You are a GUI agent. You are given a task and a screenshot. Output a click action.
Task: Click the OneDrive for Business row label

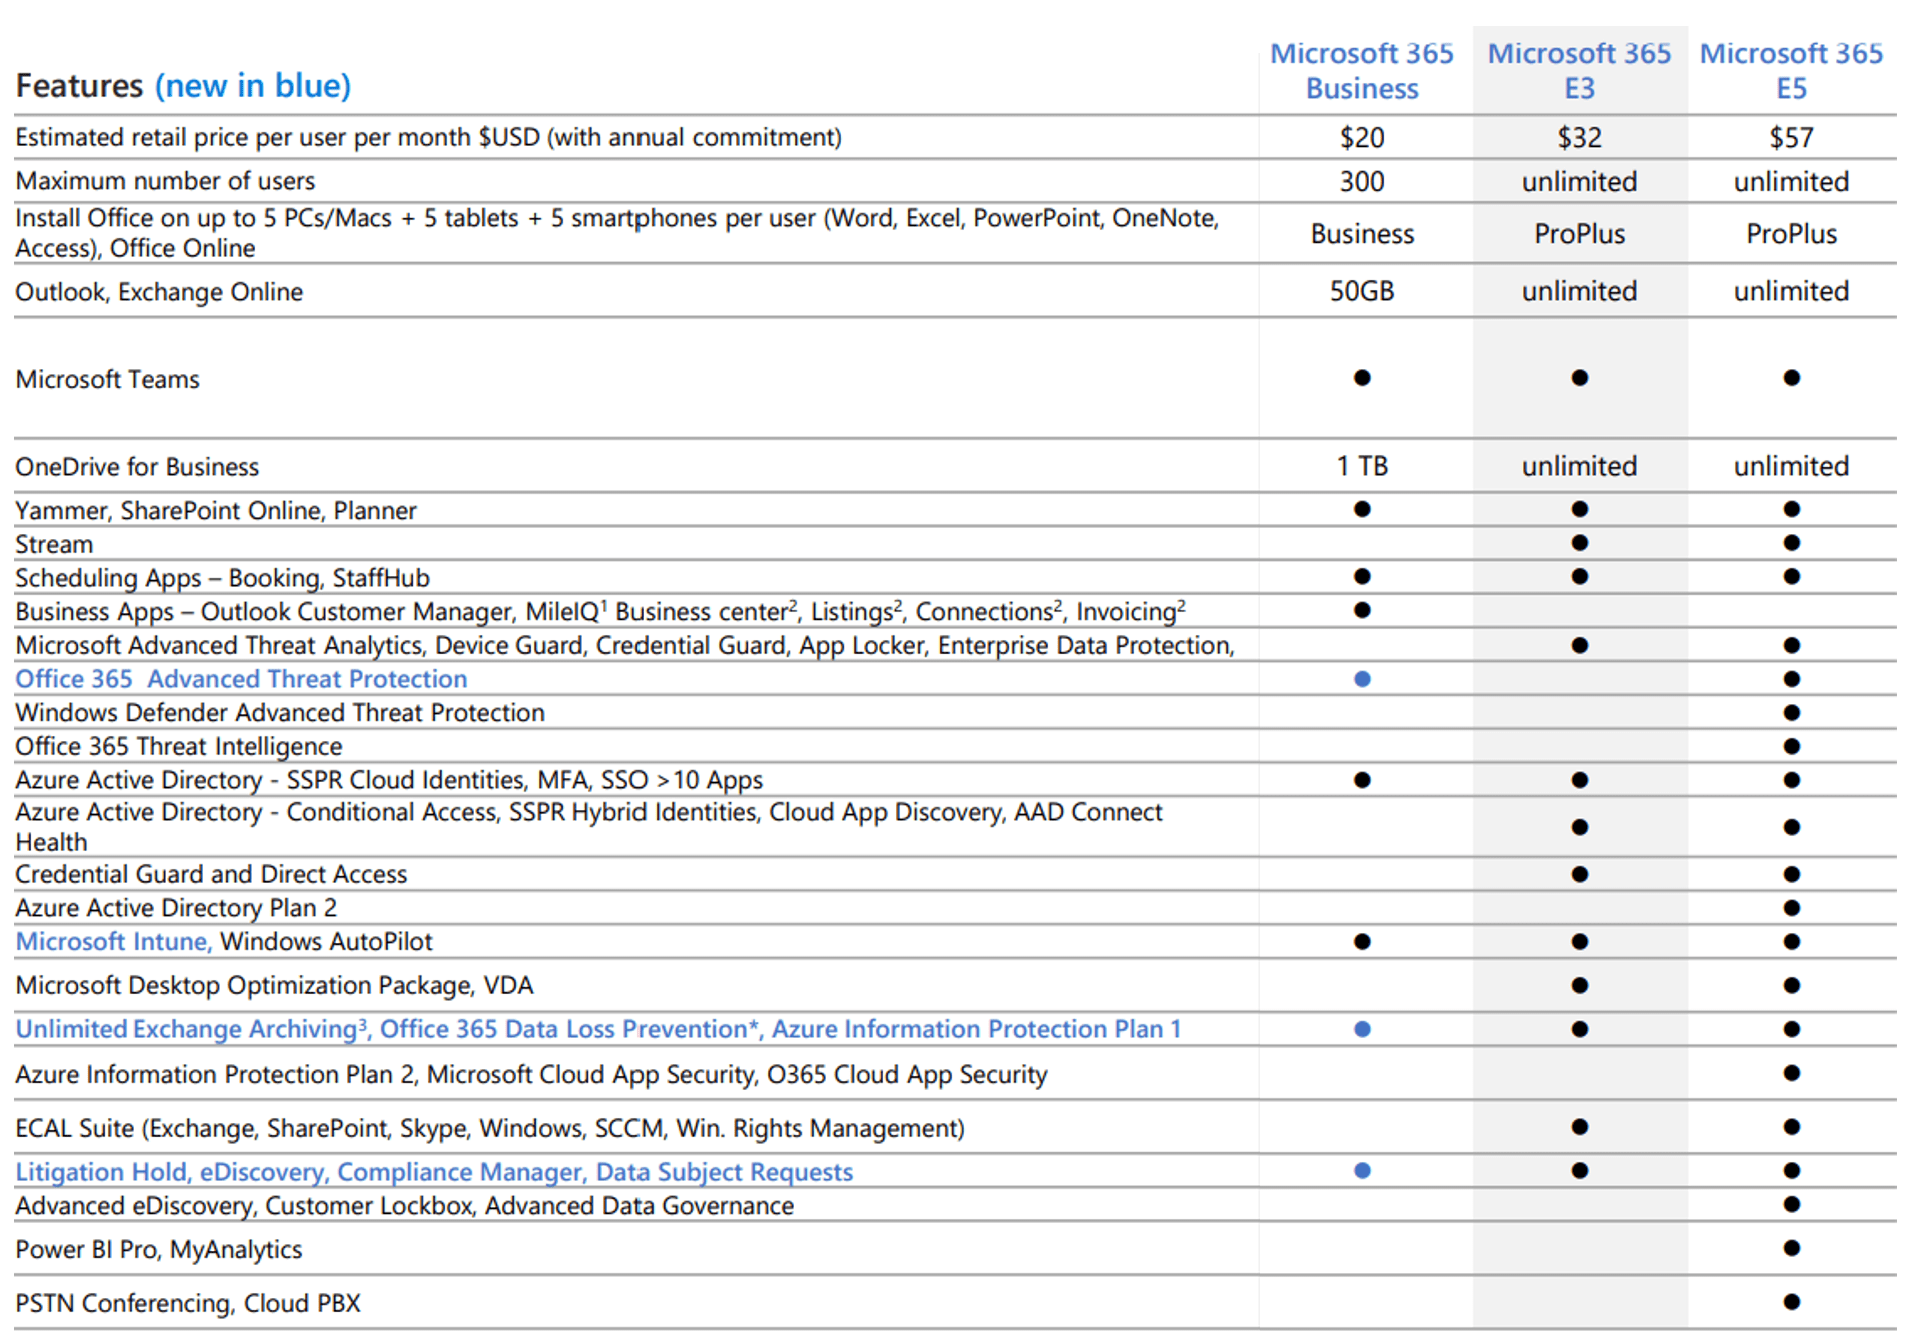click(x=137, y=467)
